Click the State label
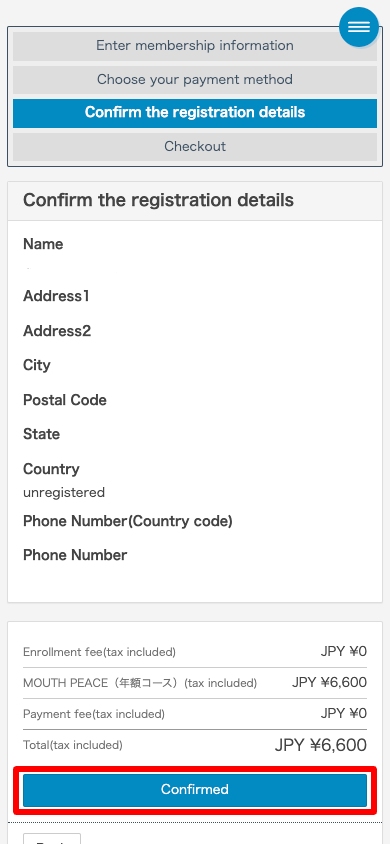The height and width of the screenshot is (844, 390). (x=41, y=434)
